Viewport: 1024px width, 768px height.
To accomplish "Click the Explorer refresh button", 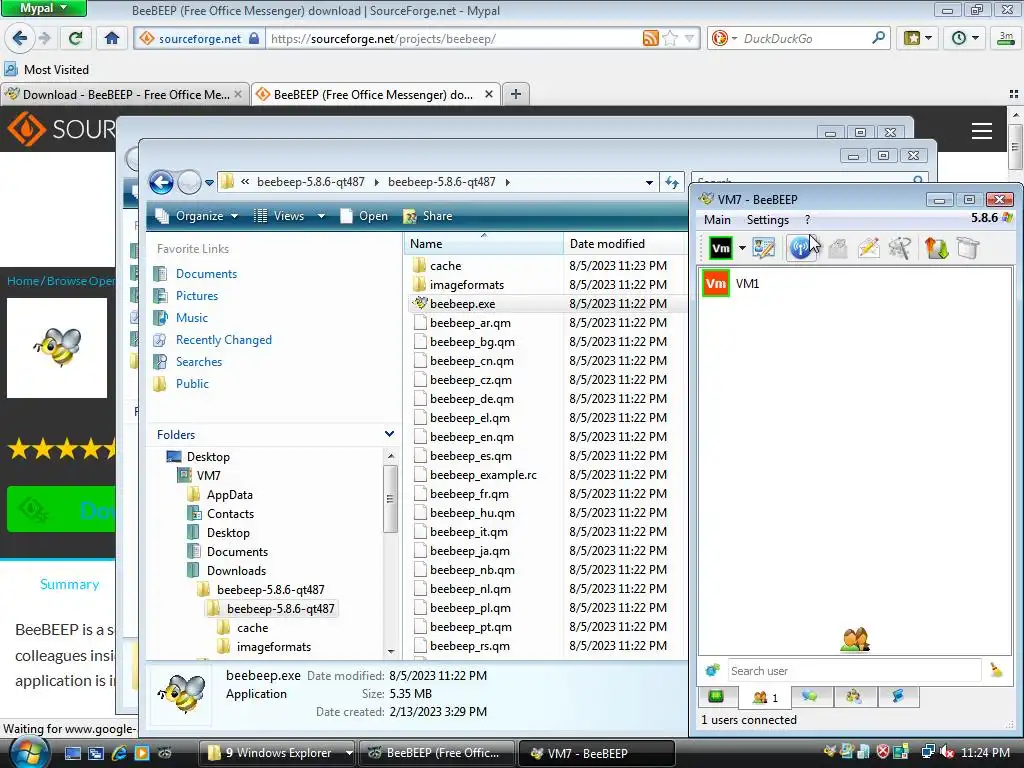I will pos(672,183).
